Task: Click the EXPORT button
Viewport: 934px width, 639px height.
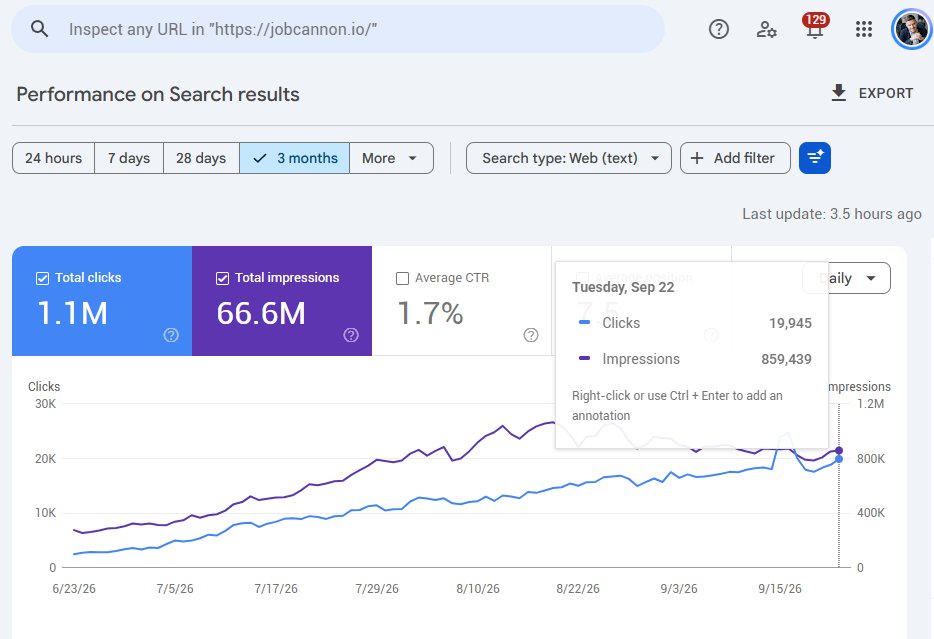Action: coord(872,93)
